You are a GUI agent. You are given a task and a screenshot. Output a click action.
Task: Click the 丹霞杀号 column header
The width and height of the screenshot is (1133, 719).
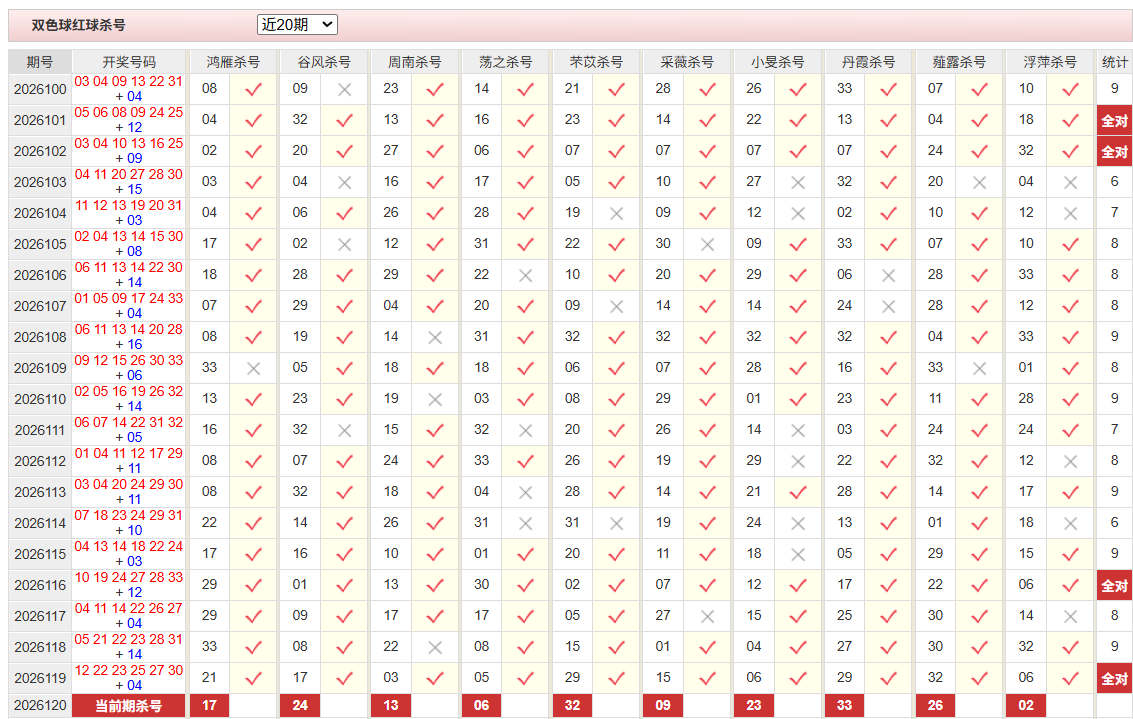[x=868, y=62]
